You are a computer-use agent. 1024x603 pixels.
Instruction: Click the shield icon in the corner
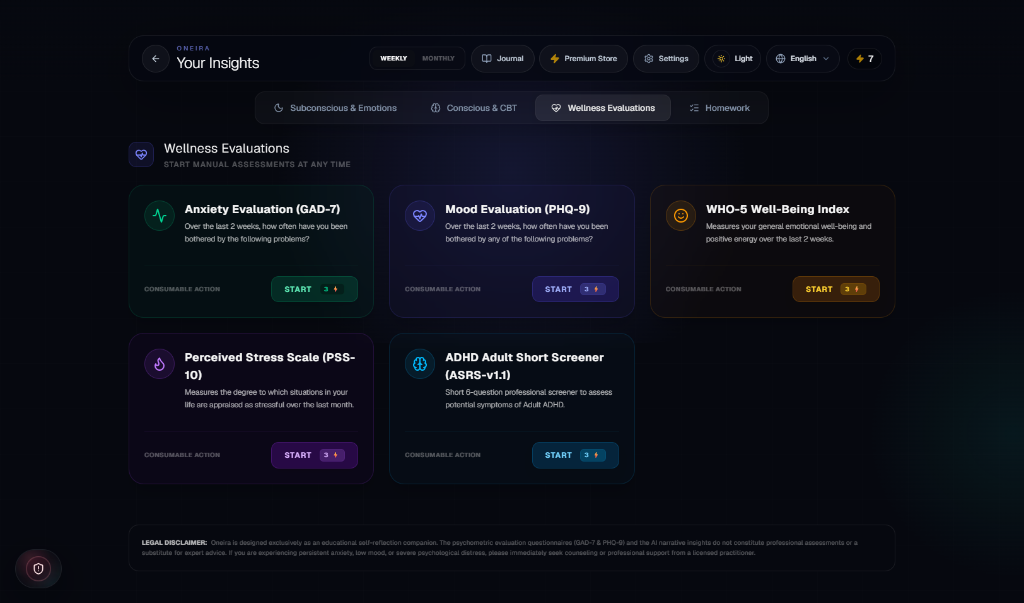pos(39,568)
